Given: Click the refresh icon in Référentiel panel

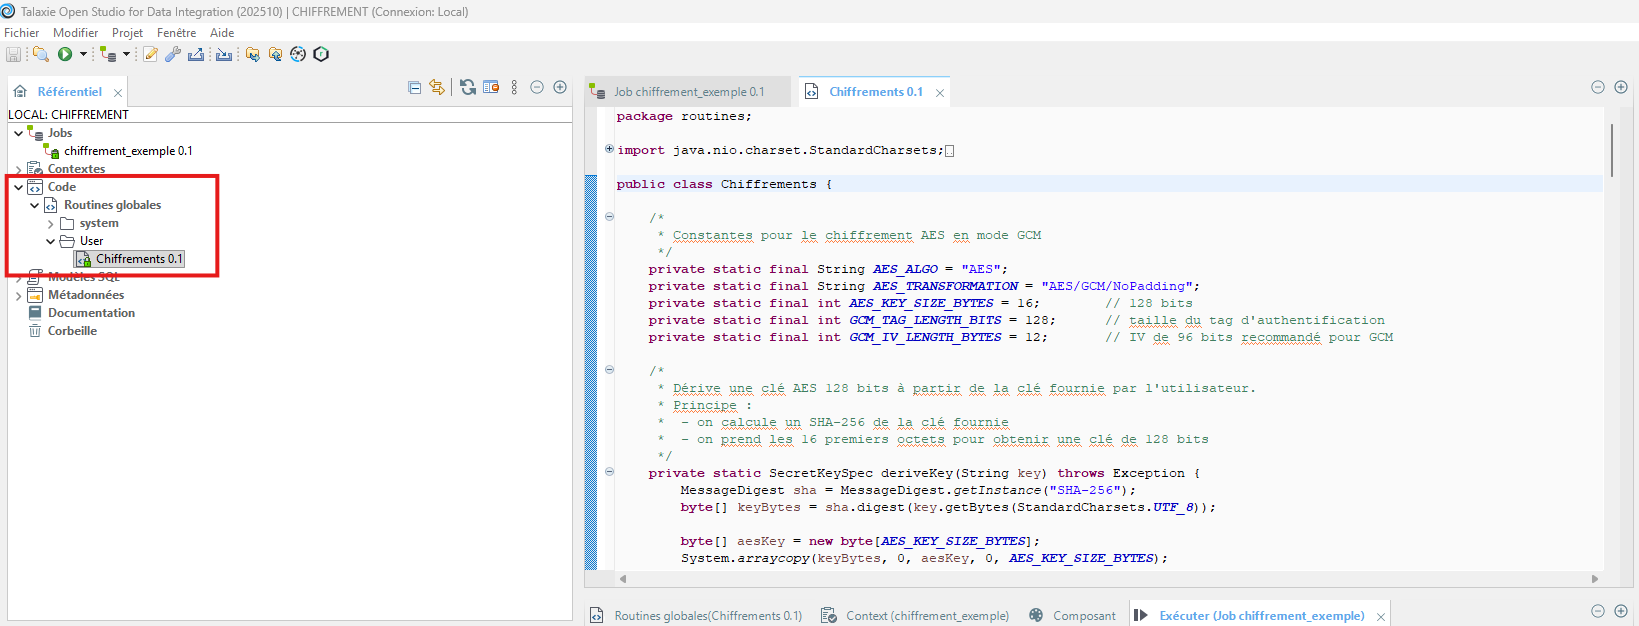Looking at the screenshot, I should (x=468, y=87).
